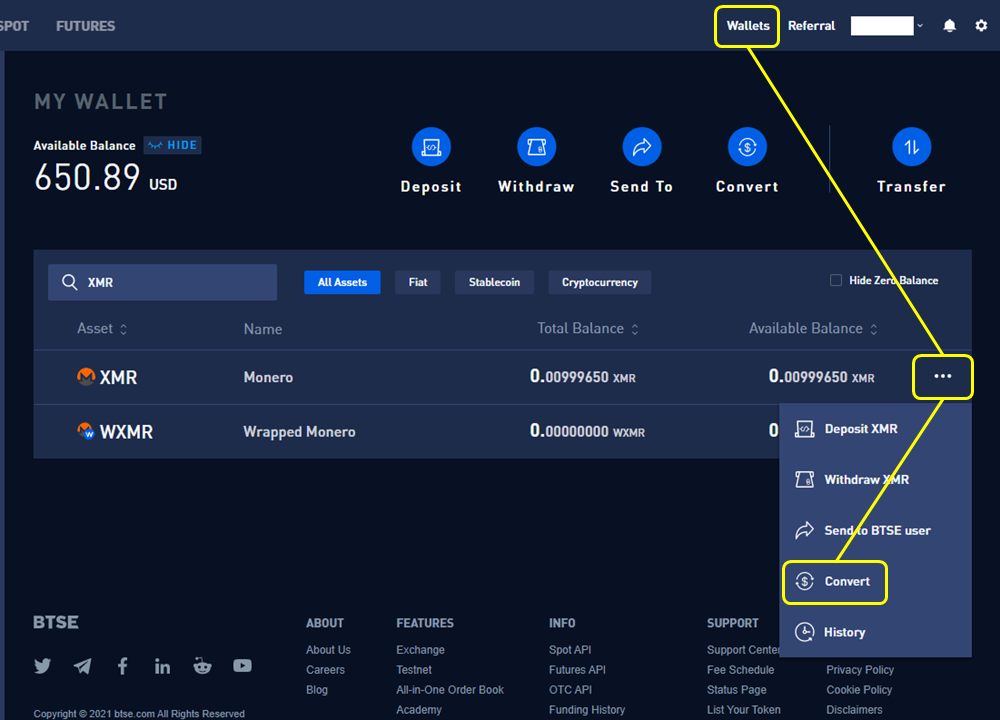Image resolution: width=1000 pixels, height=720 pixels.
Task: Open Status Page footer link
Action: tap(737, 690)
